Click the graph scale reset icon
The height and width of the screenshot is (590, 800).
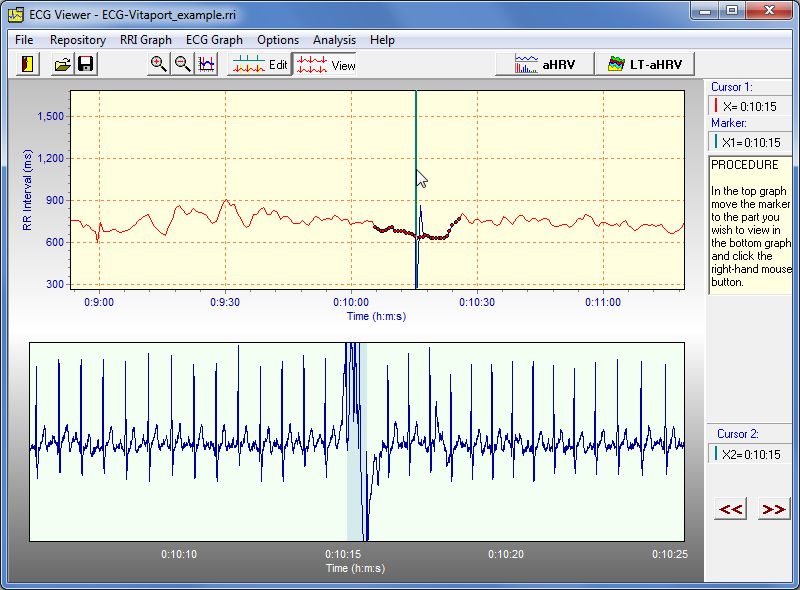tap(206, 65)
